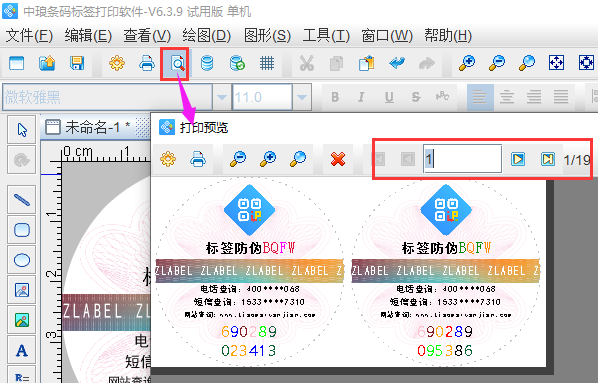This screenshot has width=598, height=383.
Task: Open the 查看(V) menu
Action: point(147,36)
